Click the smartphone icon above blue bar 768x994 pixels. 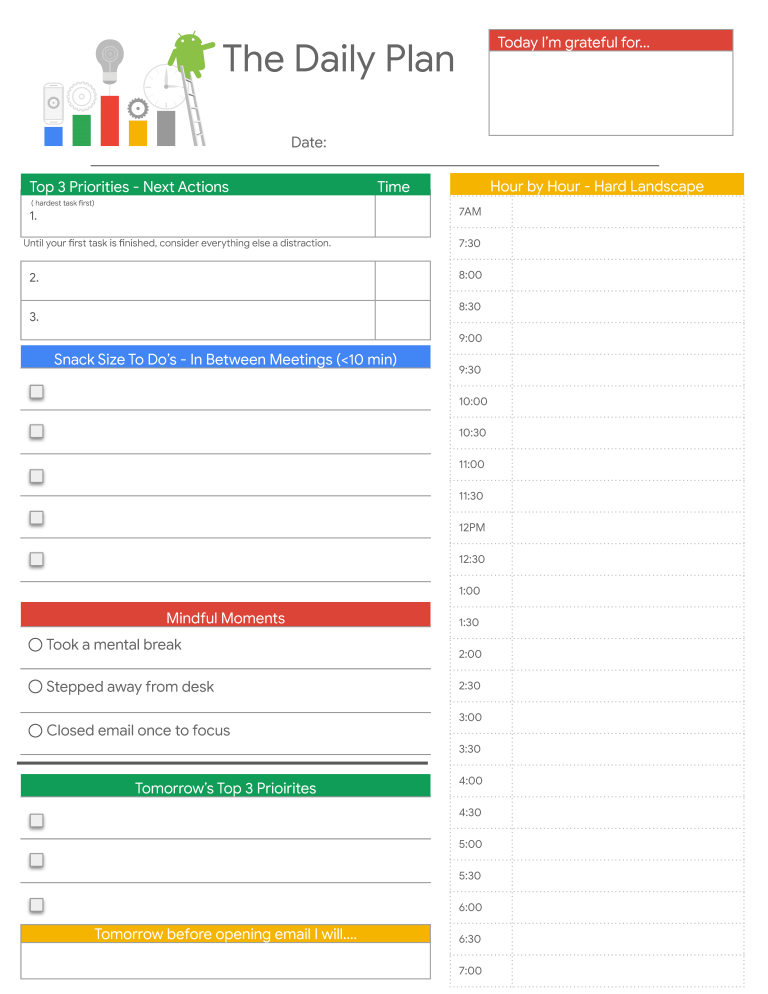[x=53, y=103]
